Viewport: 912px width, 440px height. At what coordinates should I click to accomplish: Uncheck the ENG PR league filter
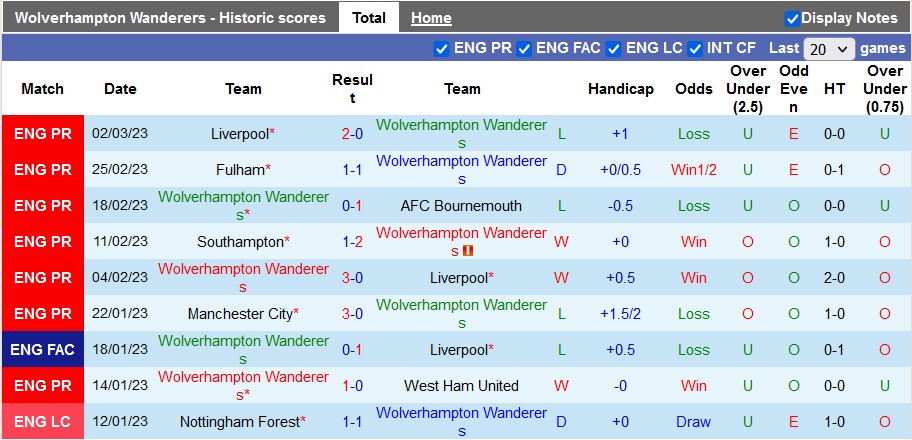pos(442,48)
